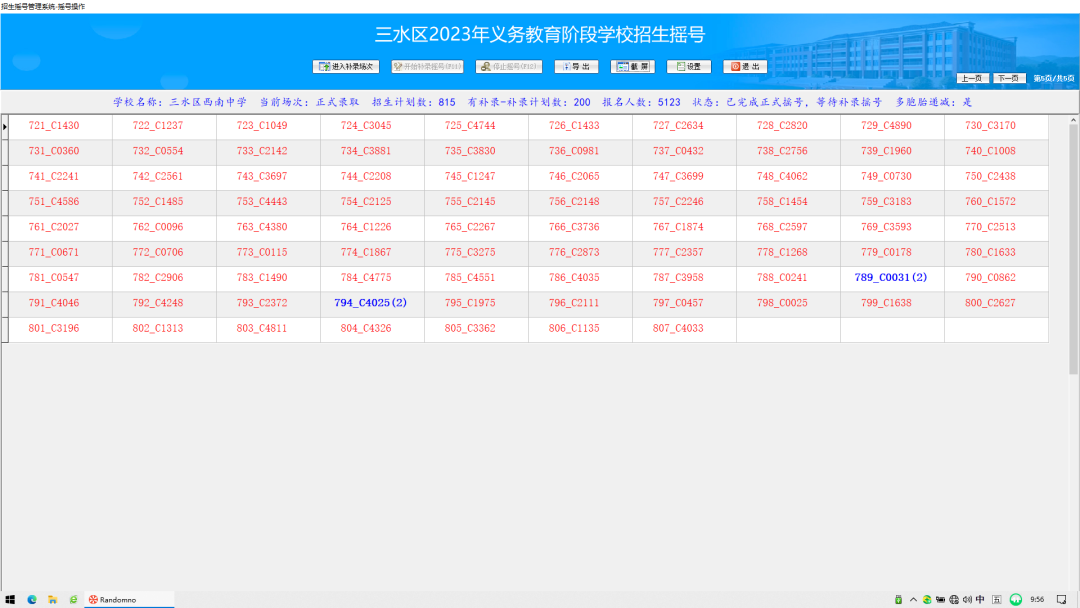This screenshot has width=1080, height=608.
Task: Click the 截屏 screenshot button
Action: point(632,67)
